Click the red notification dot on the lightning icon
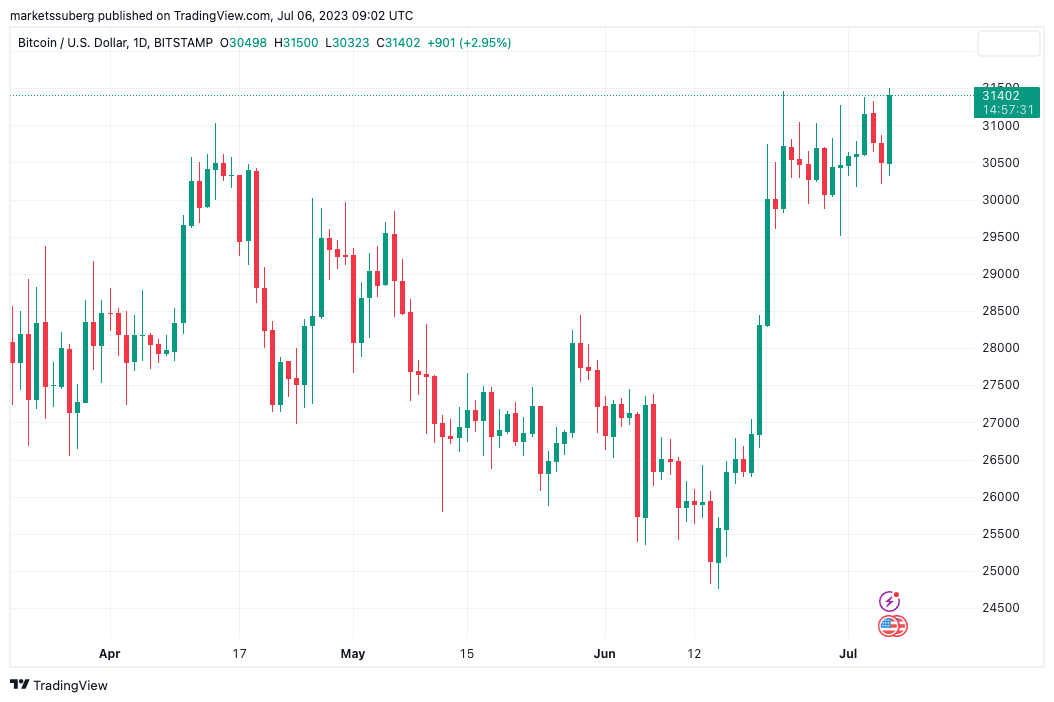This screenshot has width=1054, height=702. point(897,592)
